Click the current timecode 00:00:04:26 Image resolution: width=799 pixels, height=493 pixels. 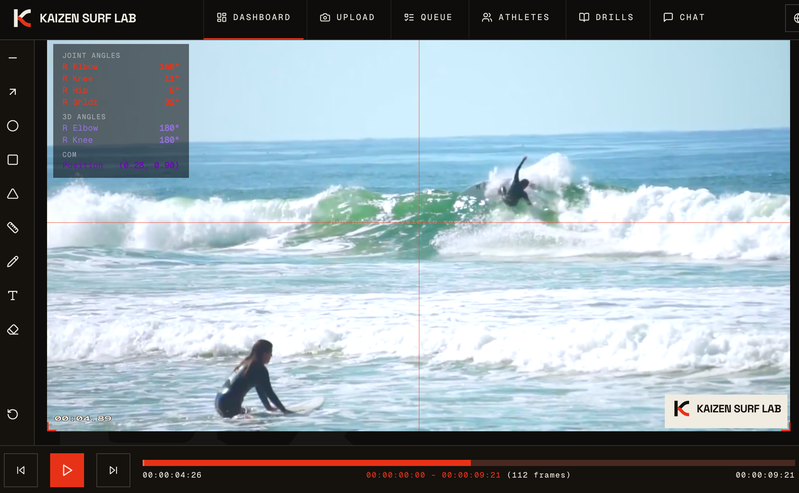[172, 475]
